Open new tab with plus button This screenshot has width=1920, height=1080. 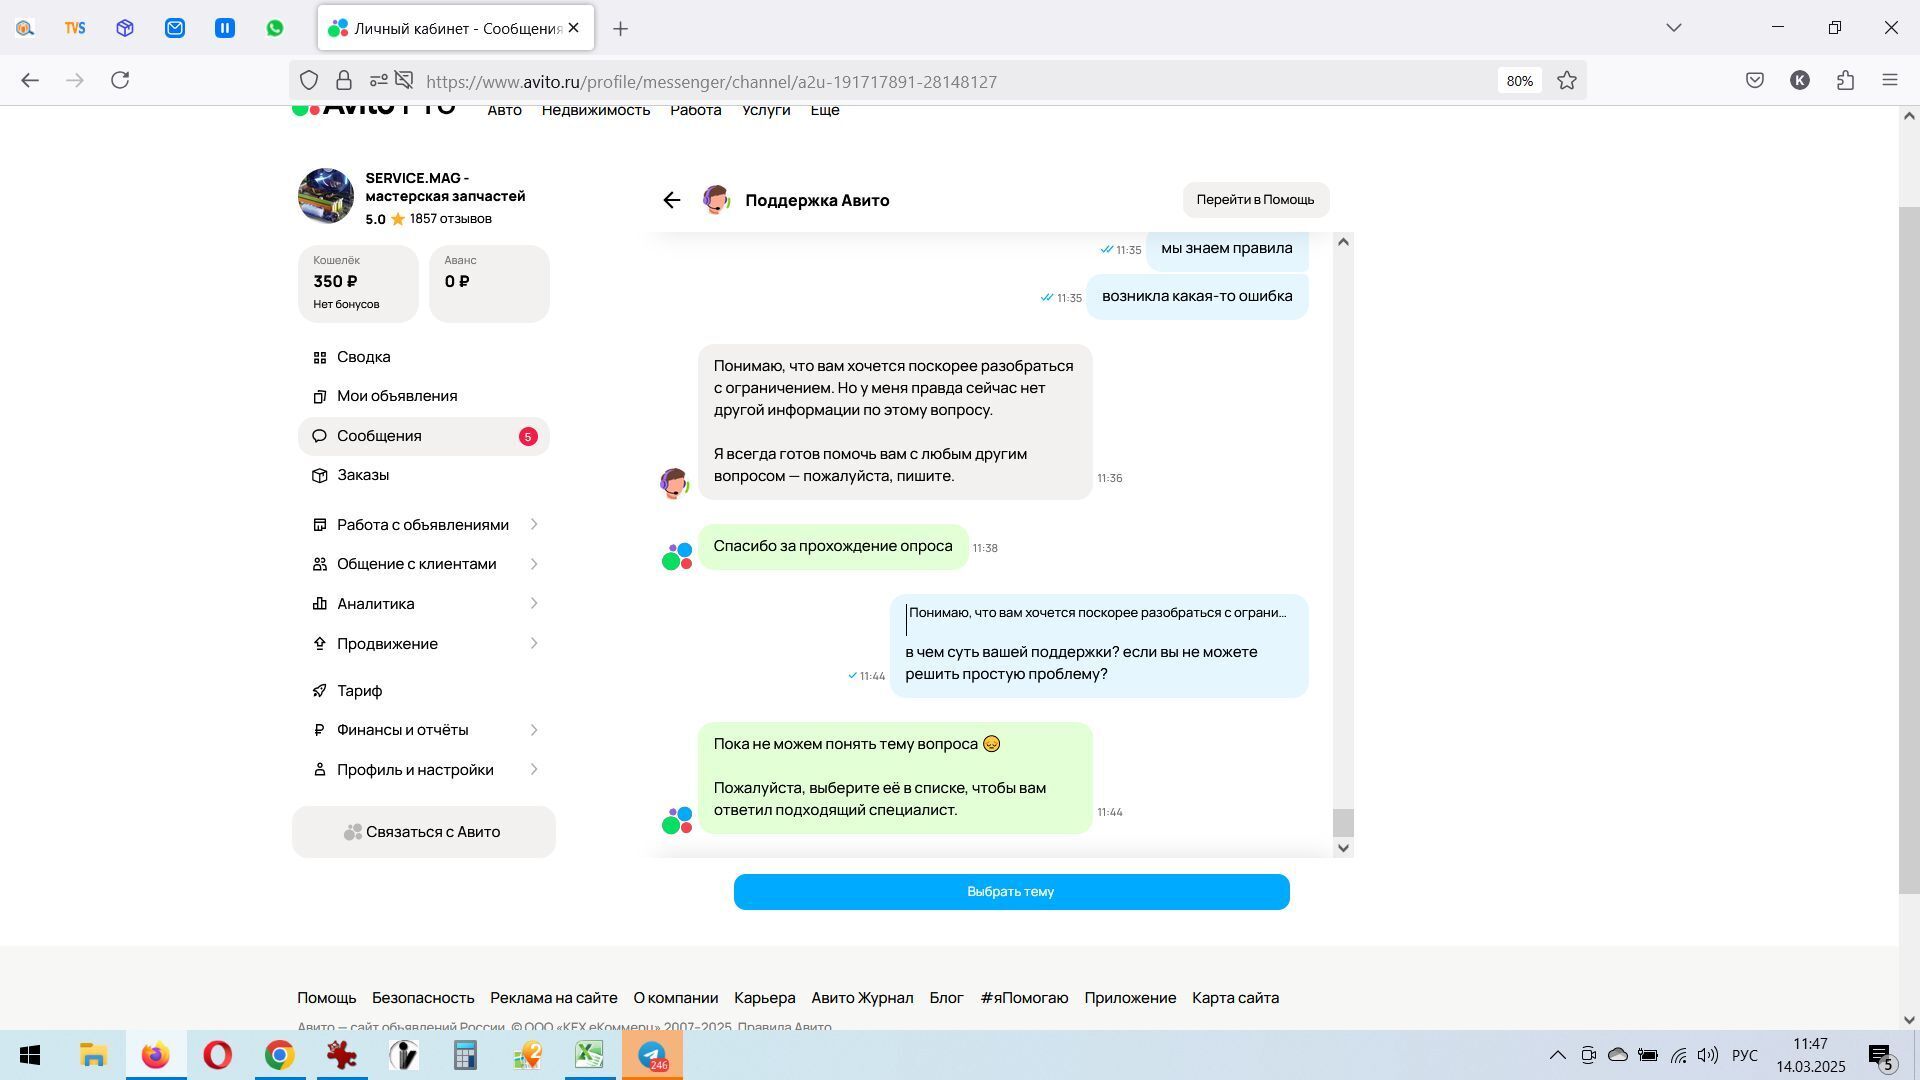620,29
